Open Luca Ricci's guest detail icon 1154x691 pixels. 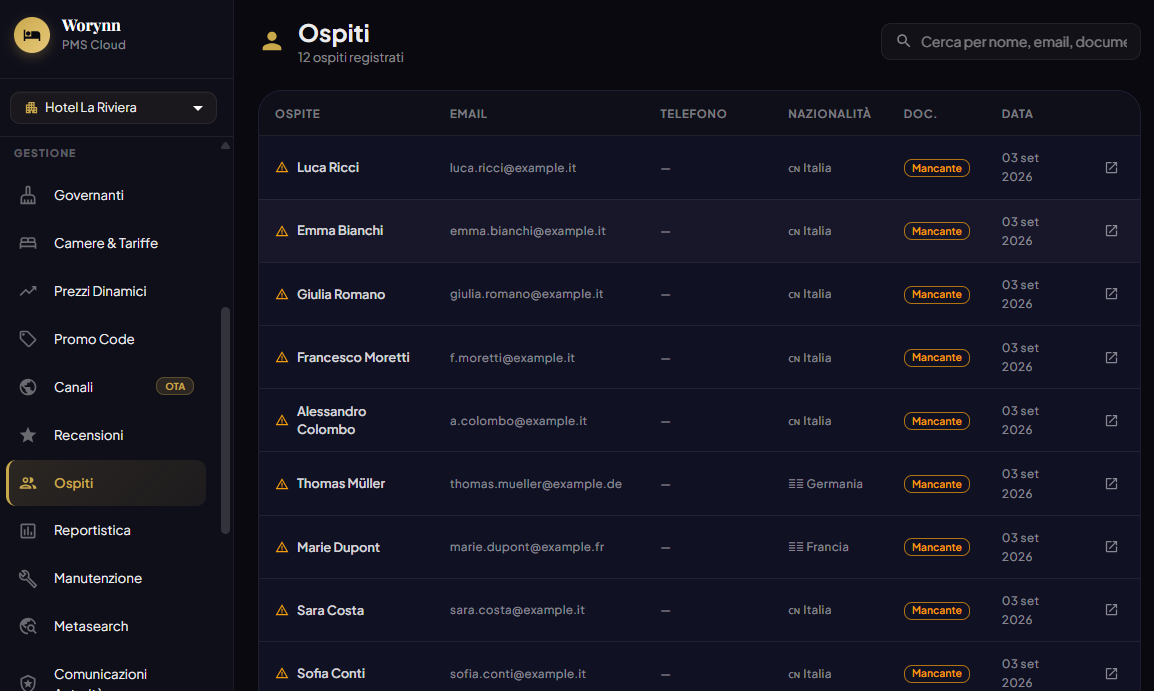click(x=1111, y=168)
